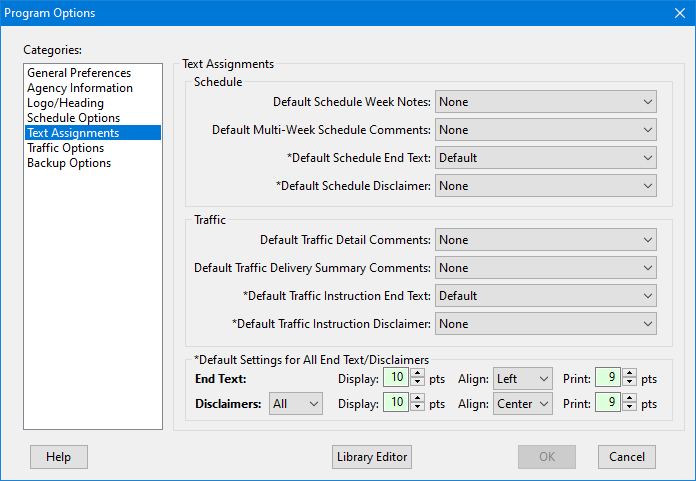Viewport: 696px width, 481px height.
Task: Open Default Traffic Detail Comments dropdown
Action: (546, 240)
